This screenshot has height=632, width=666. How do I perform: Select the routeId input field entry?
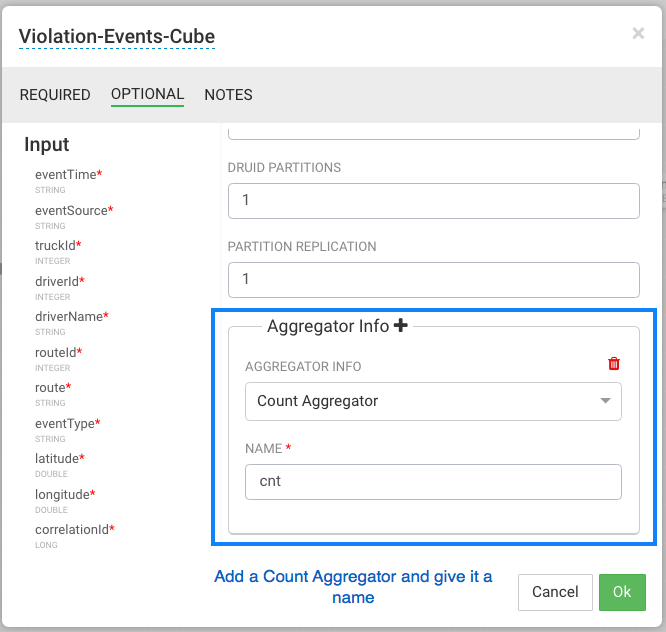(58, 353)
